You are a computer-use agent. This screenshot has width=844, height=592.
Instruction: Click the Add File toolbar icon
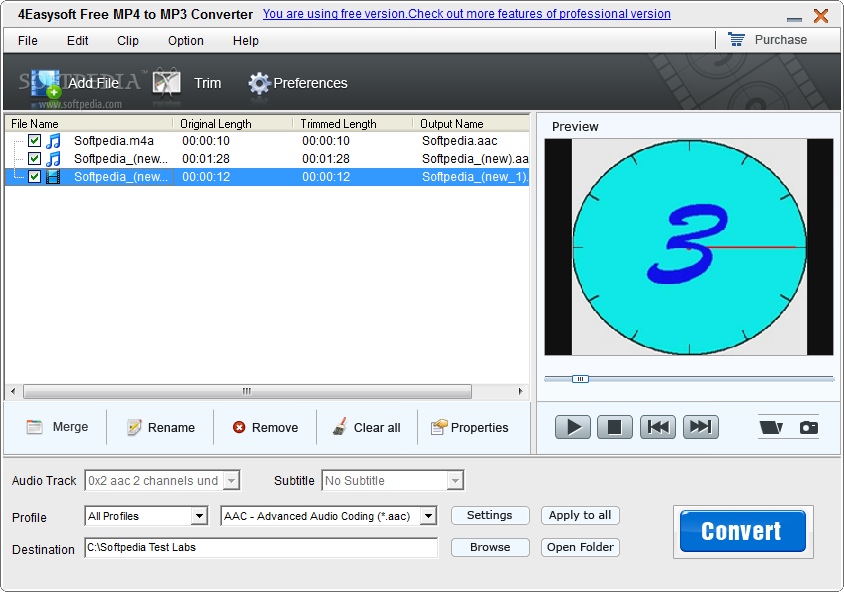(x=46, y=84)
